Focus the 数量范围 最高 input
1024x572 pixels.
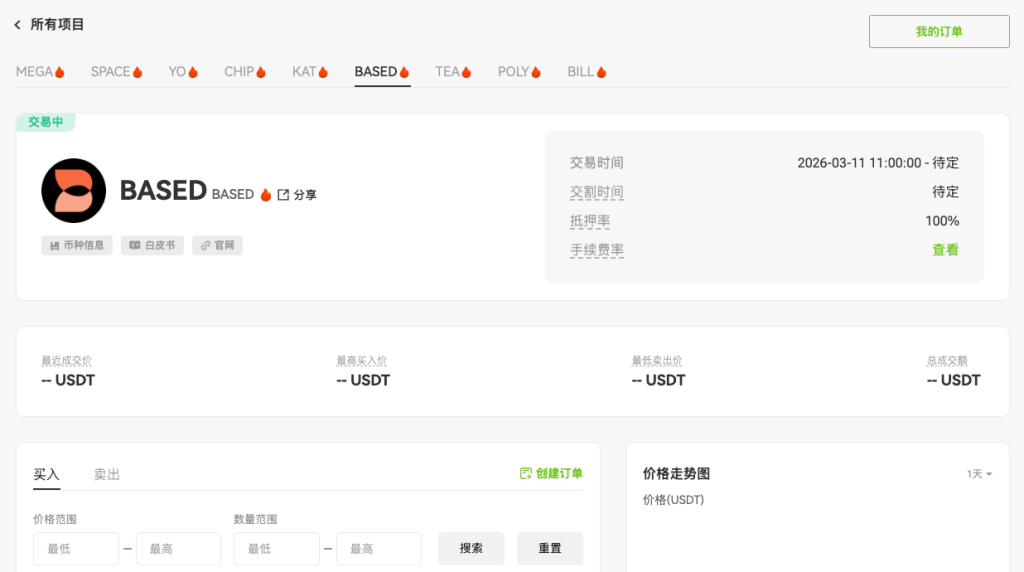[379, 548]
